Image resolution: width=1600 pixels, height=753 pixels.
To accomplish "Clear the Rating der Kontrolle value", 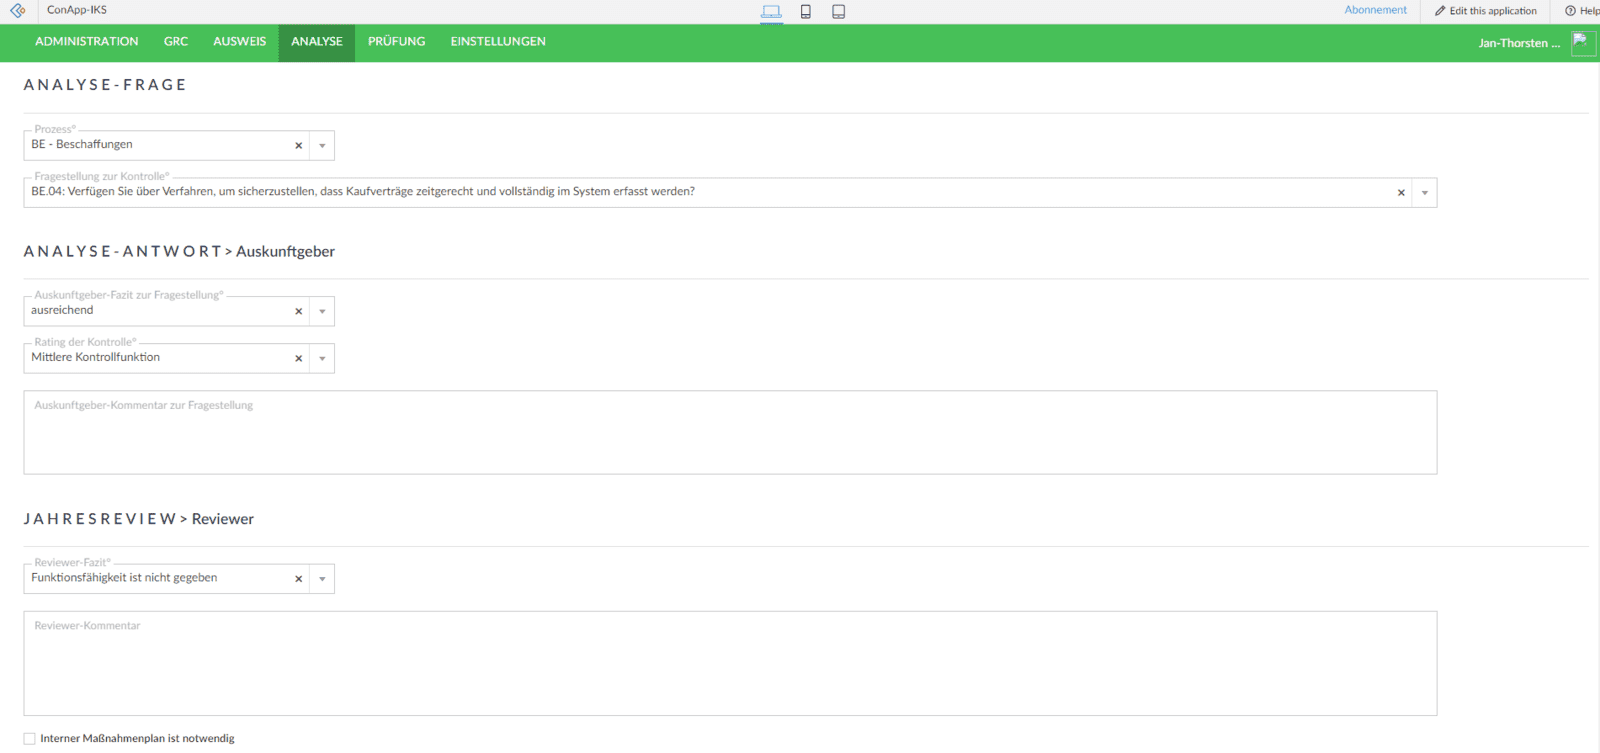I will (x=298, y=359).
